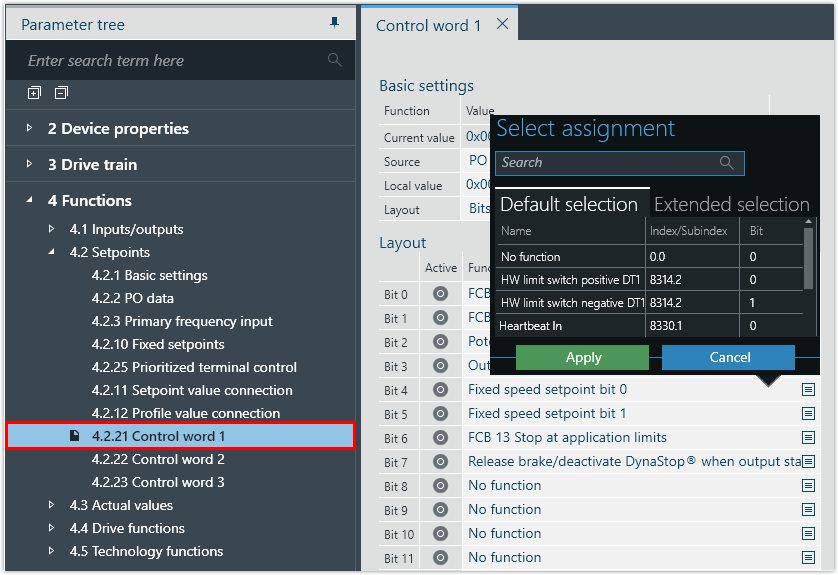This screenshot has height=575, width=838.
Task: Open assignment list icon for Bit 11 row
Action: pos(808,558)
